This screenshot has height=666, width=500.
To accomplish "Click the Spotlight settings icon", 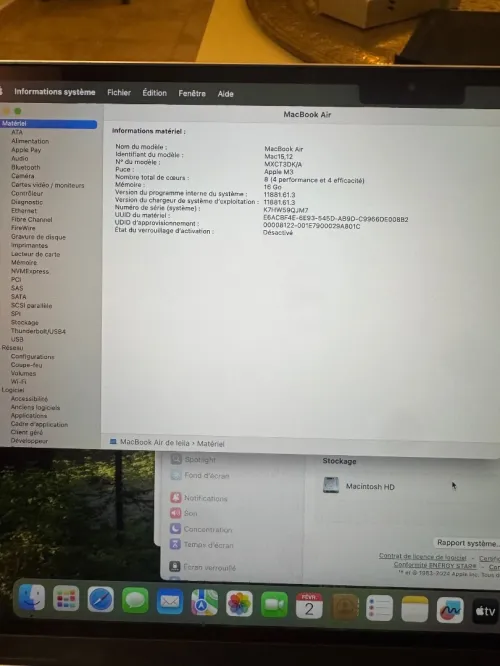I will (x=176, y=459).
